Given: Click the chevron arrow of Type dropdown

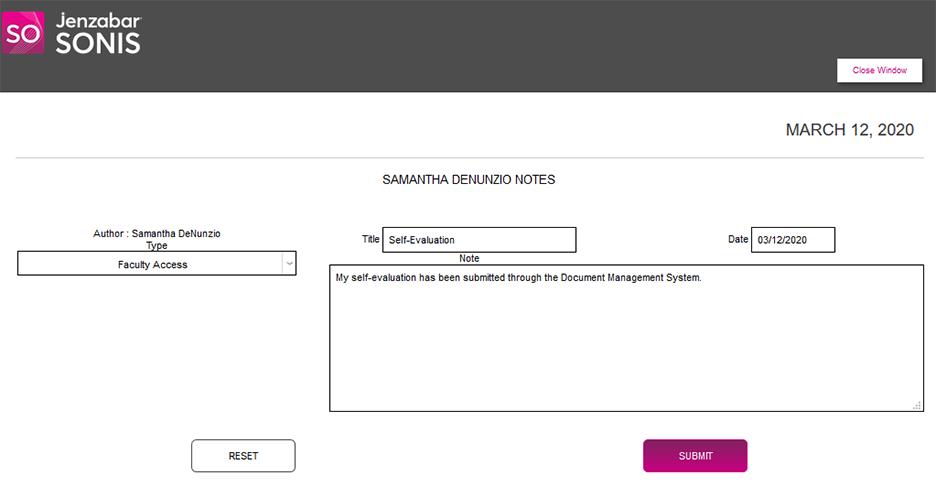Looking at the screenshot, I should pyautogui.click(x=289, y=264).
